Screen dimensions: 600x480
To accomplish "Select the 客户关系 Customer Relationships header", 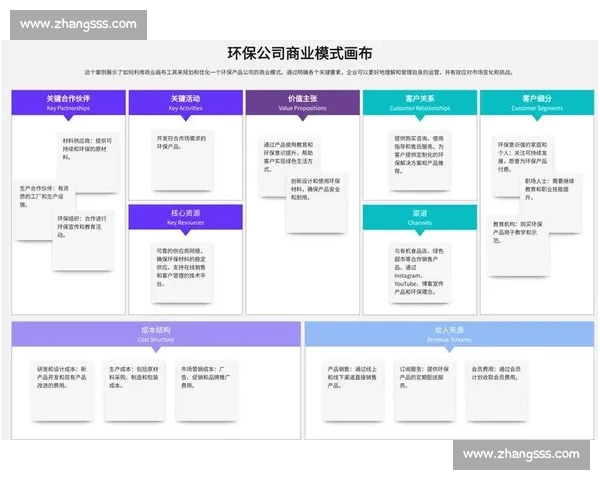I will (420, 103).
